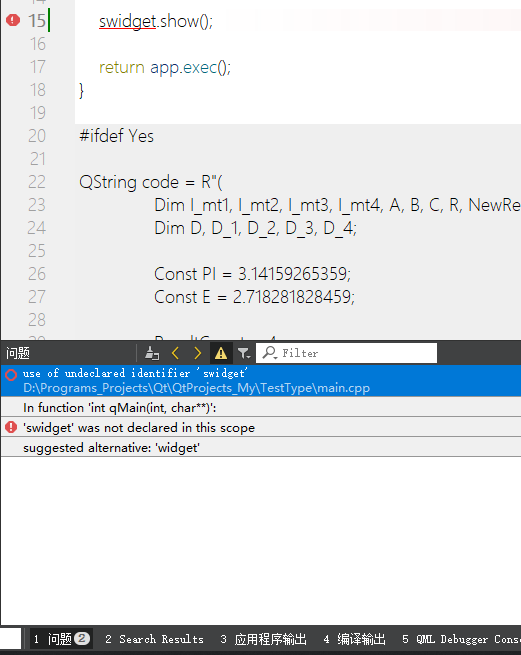Open the QML Debugger Console tab

pos(461,639)
